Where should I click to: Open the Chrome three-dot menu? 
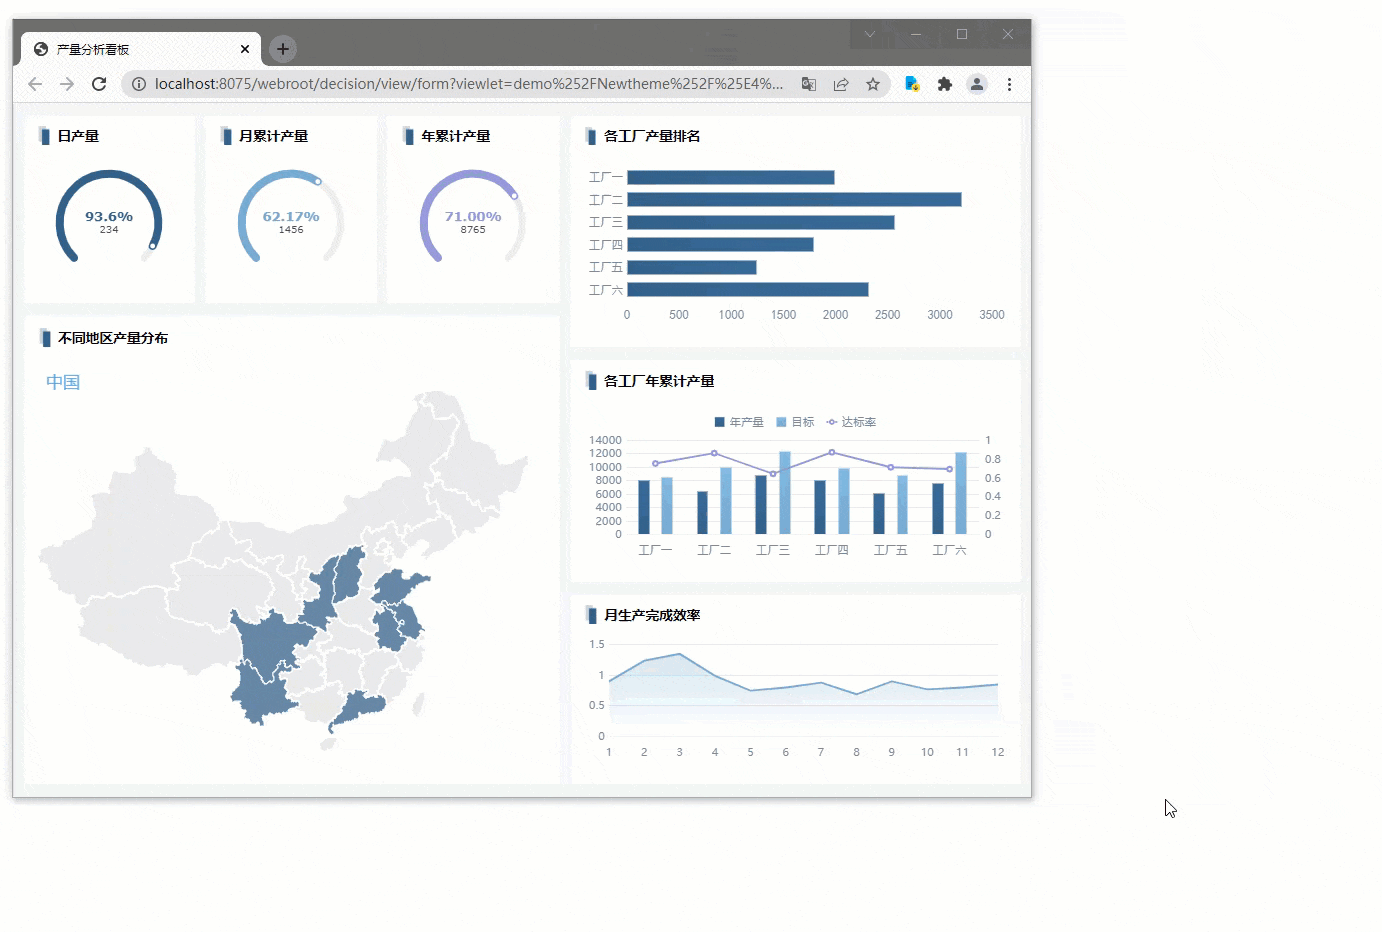point(1009,84)
